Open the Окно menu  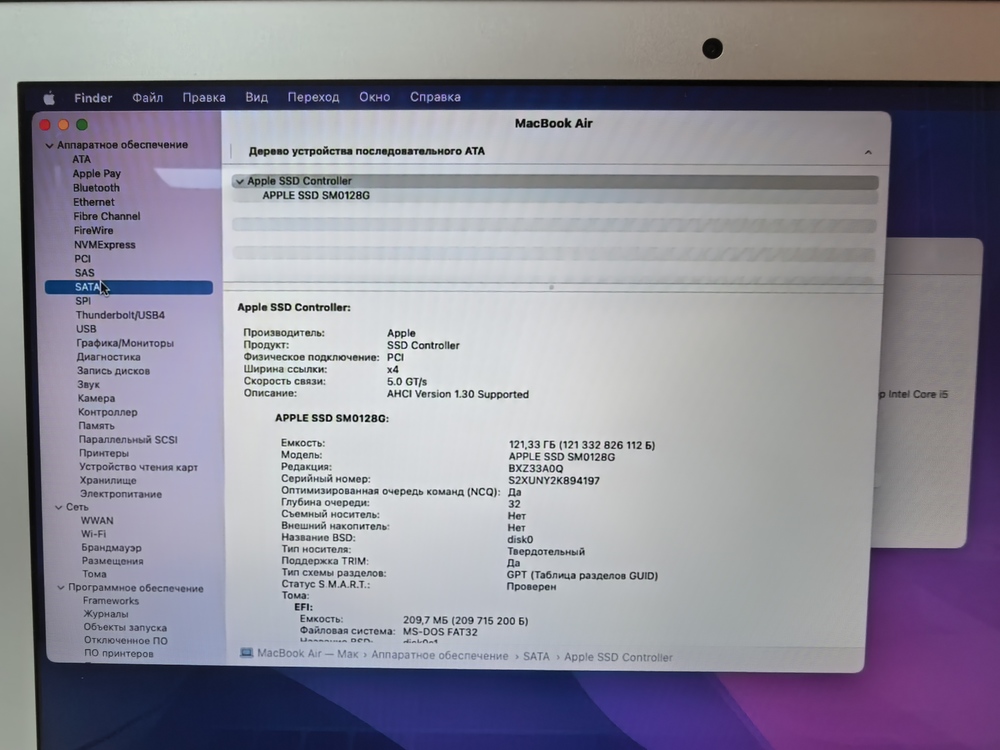(x=374, y=97)
